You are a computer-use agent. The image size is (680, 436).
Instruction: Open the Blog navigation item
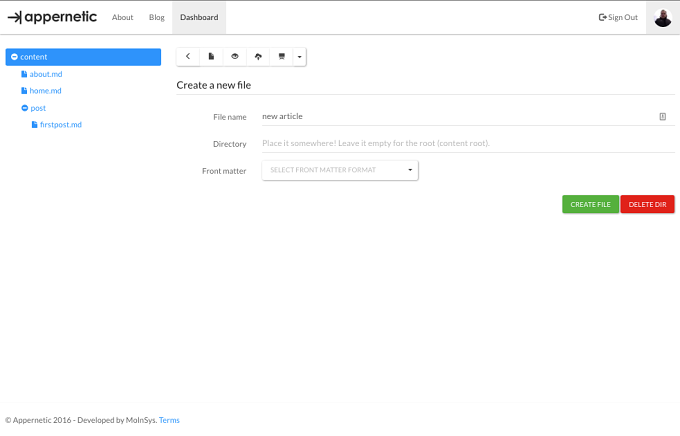click(157, 17)
